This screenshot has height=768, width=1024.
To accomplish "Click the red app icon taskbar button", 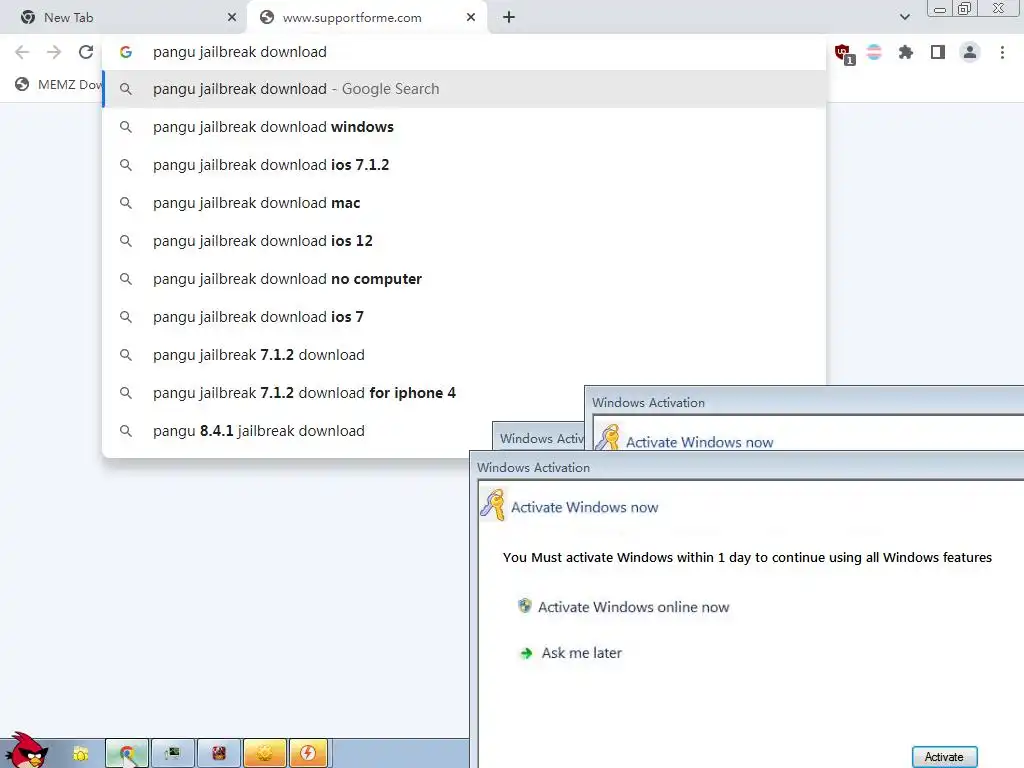I will click(x=219, y=754).
